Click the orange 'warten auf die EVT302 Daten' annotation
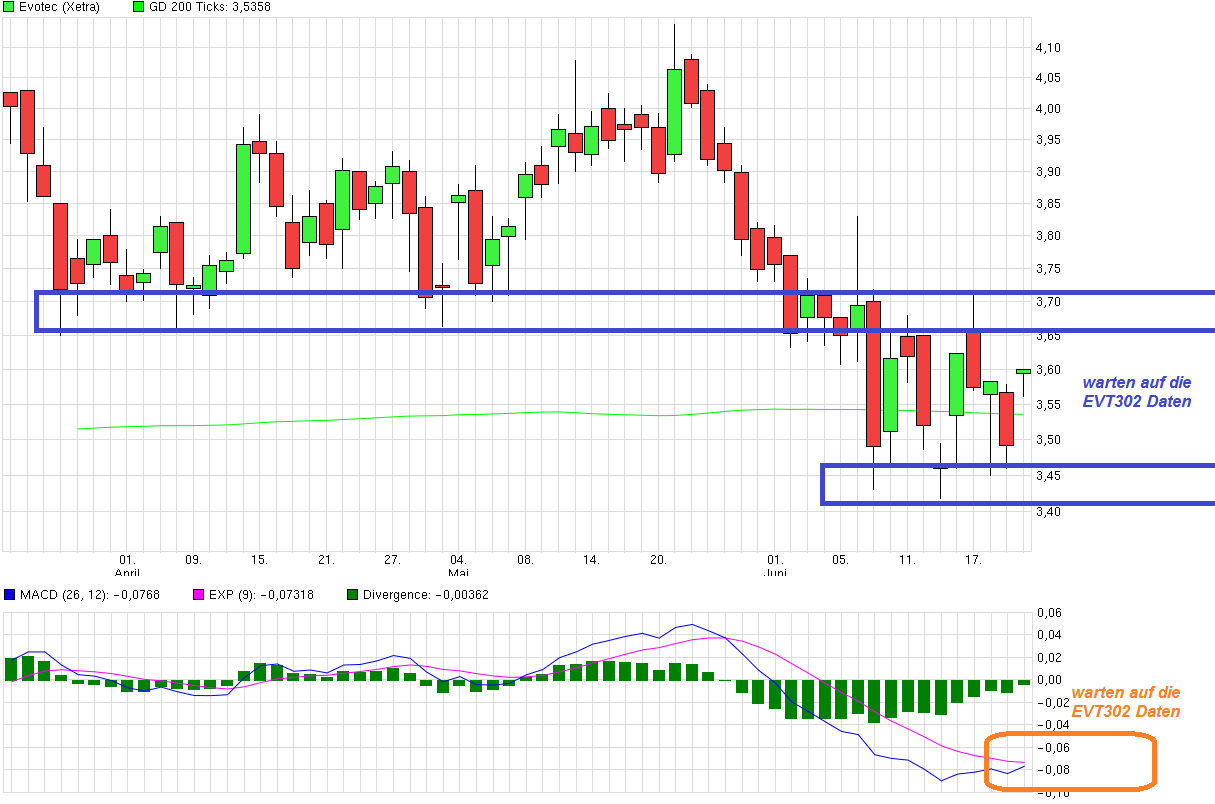The width and height of the screenshot is (1215, 804). click(x=1125, y=702)
